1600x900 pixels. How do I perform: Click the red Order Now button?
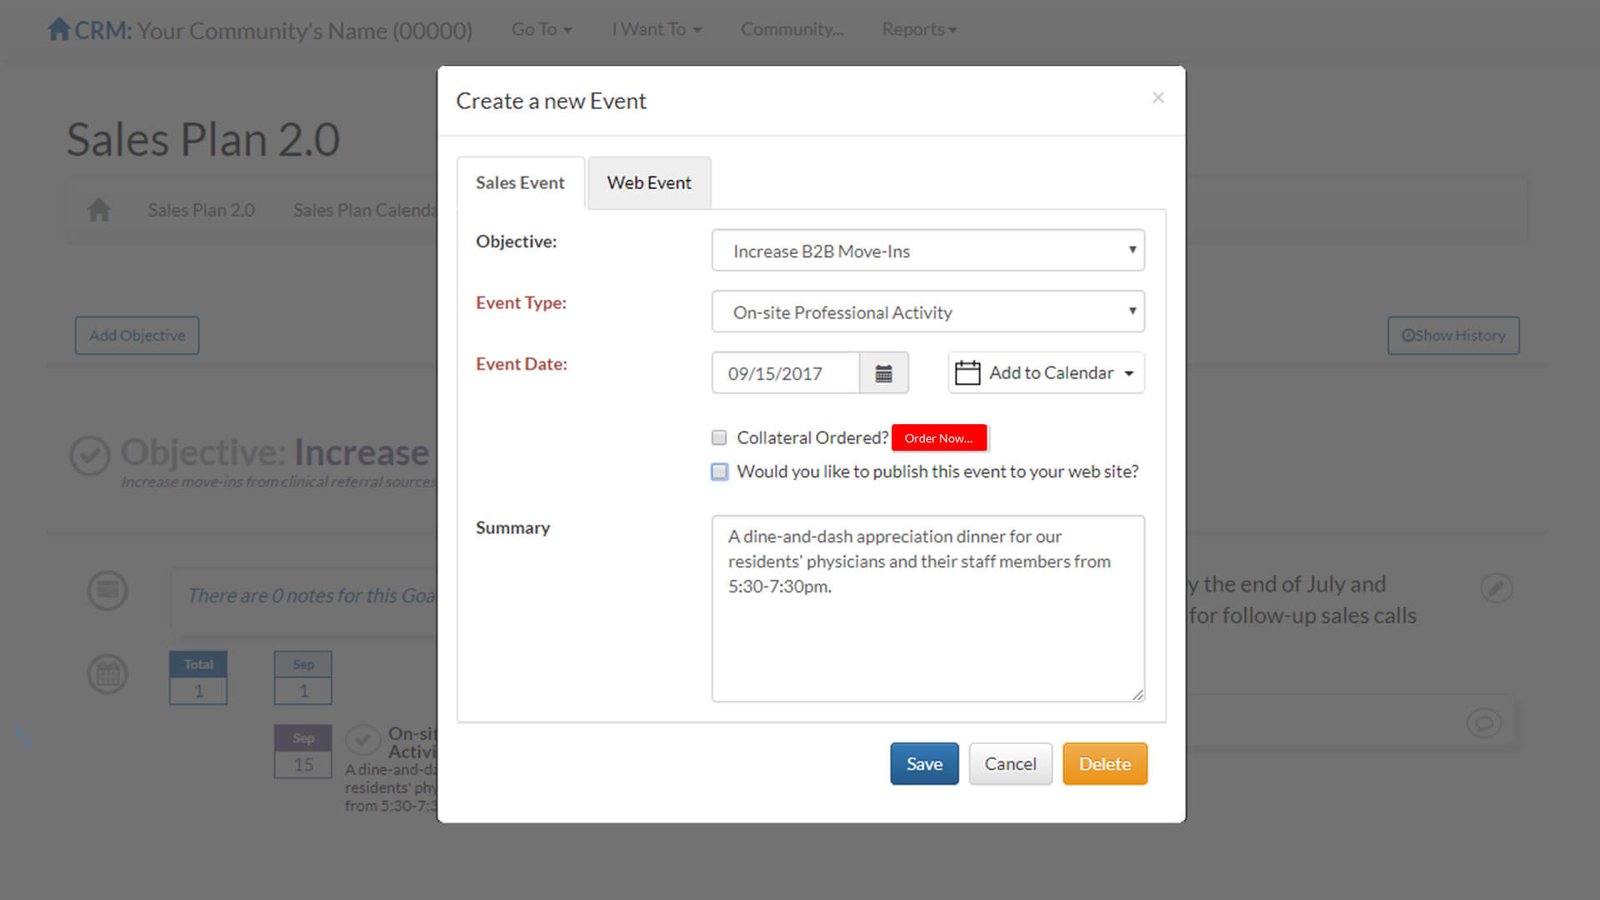tap(938, 438)
